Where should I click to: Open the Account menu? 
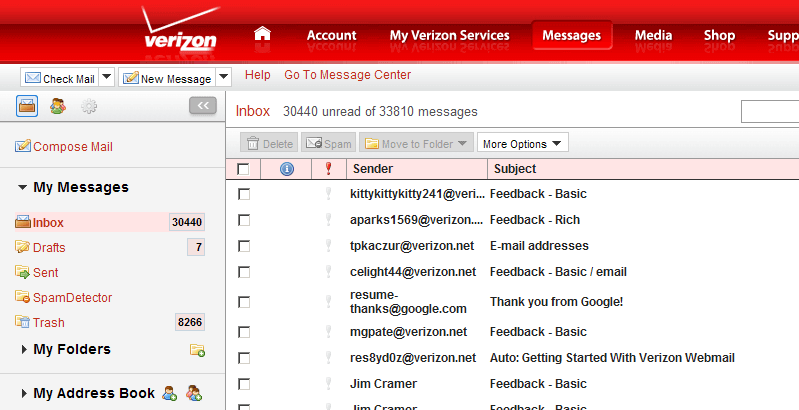point(331,35)
